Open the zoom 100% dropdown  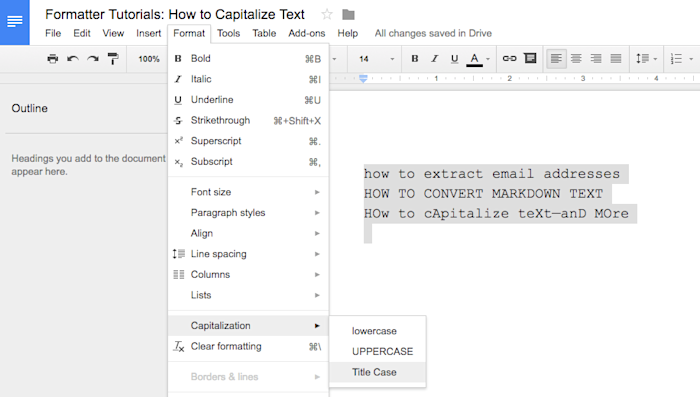coord(149,59)
